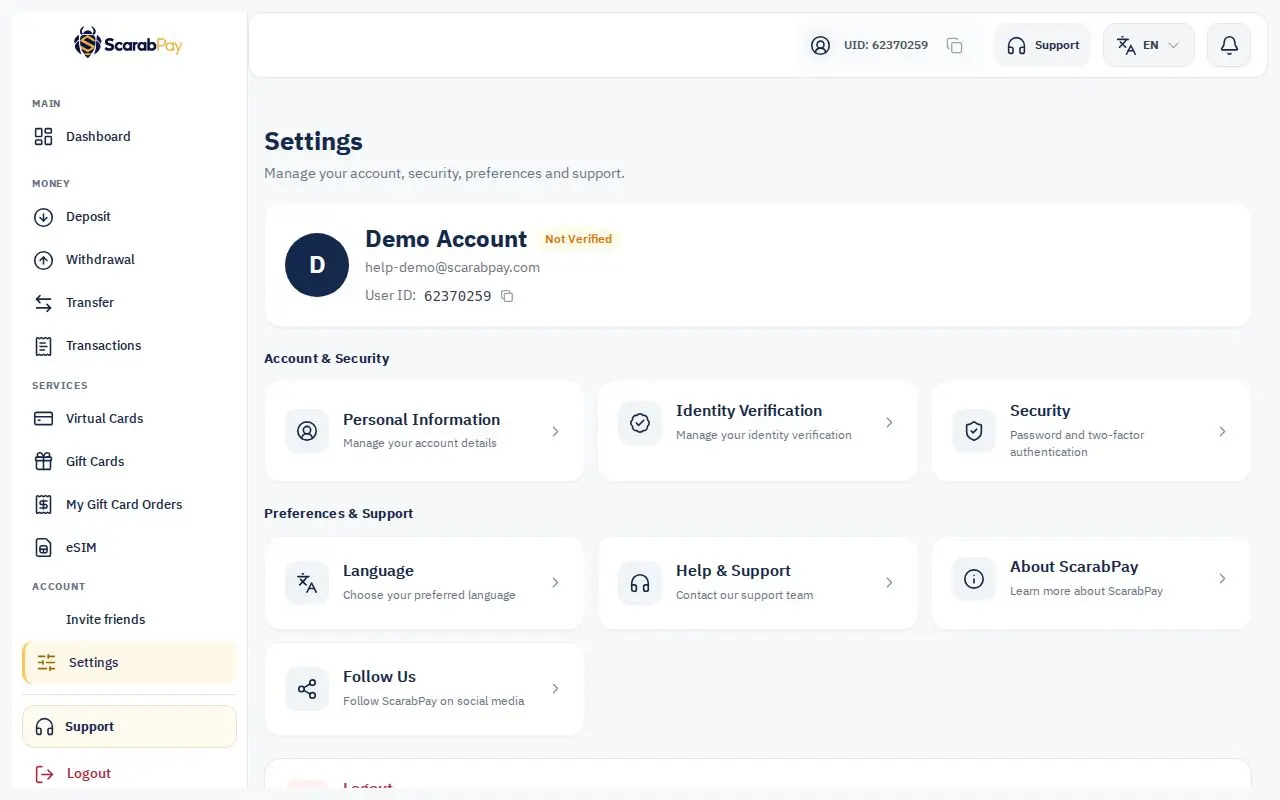The height and width of the screenshot is (800, 1280).
Task: Copy User ID next to 62370259
Action: [507, 296]
